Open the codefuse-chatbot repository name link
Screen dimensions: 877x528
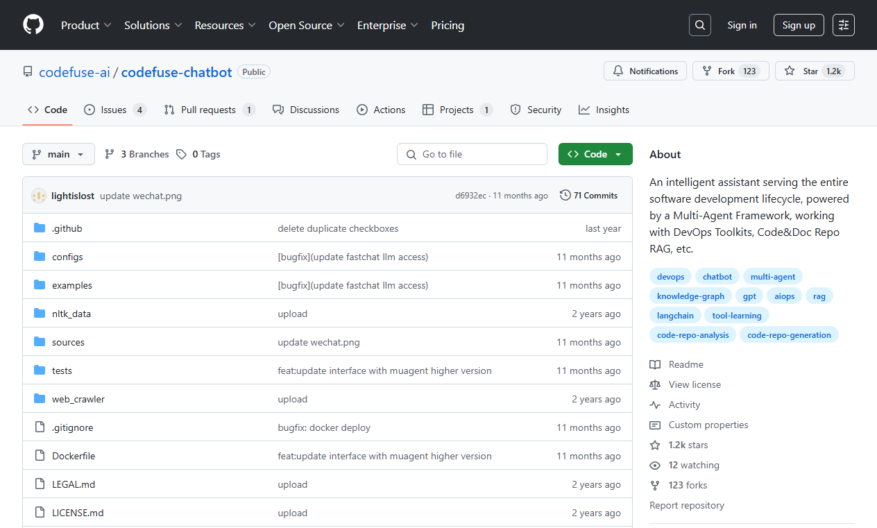click(x=176, y=72)
